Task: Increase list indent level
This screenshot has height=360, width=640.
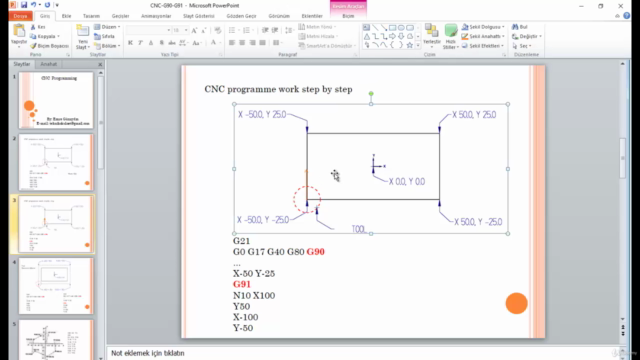Action: (x=275, y=30)
